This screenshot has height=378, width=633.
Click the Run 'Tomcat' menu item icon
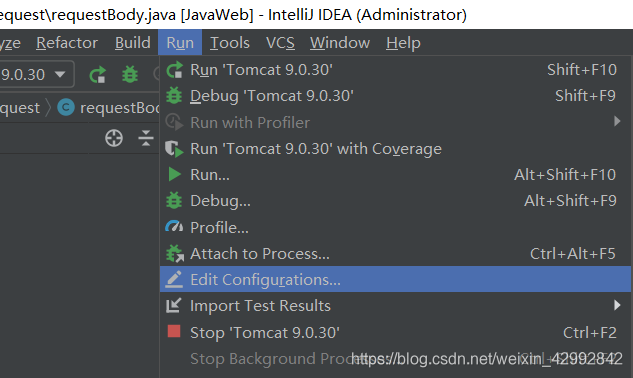[x=174, y=70]
